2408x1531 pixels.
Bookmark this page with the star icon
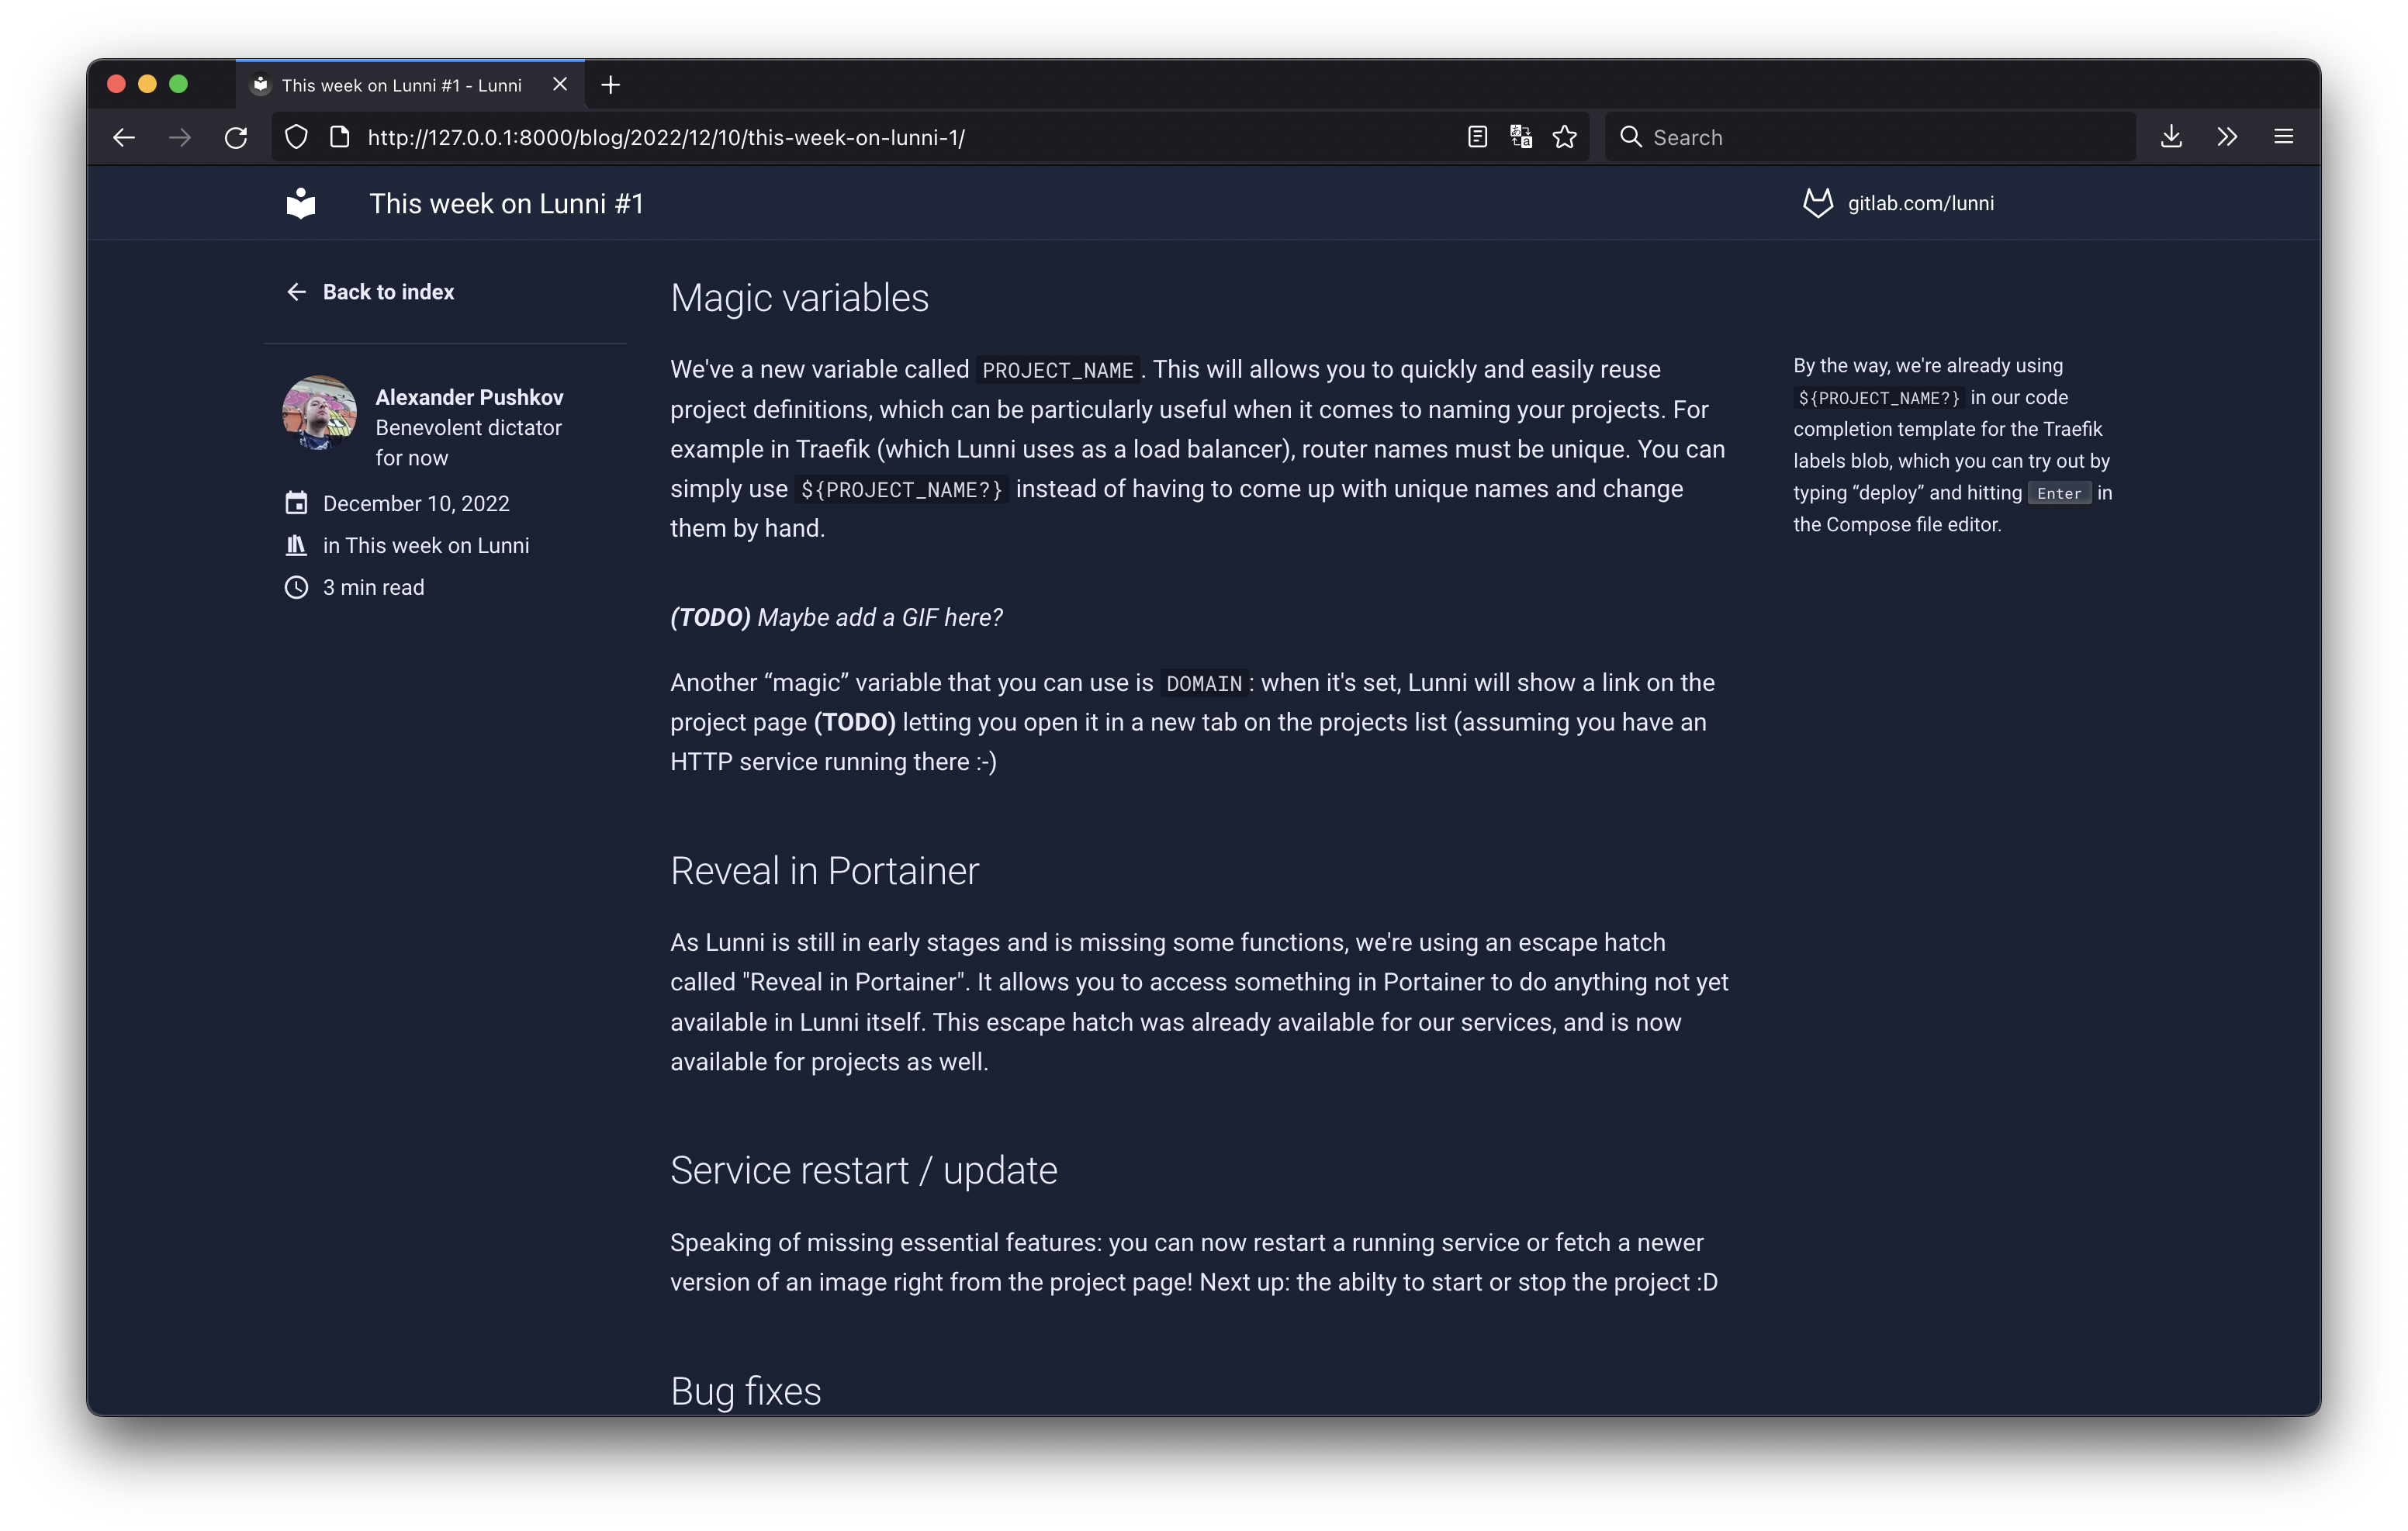[x=1565, y=137]
